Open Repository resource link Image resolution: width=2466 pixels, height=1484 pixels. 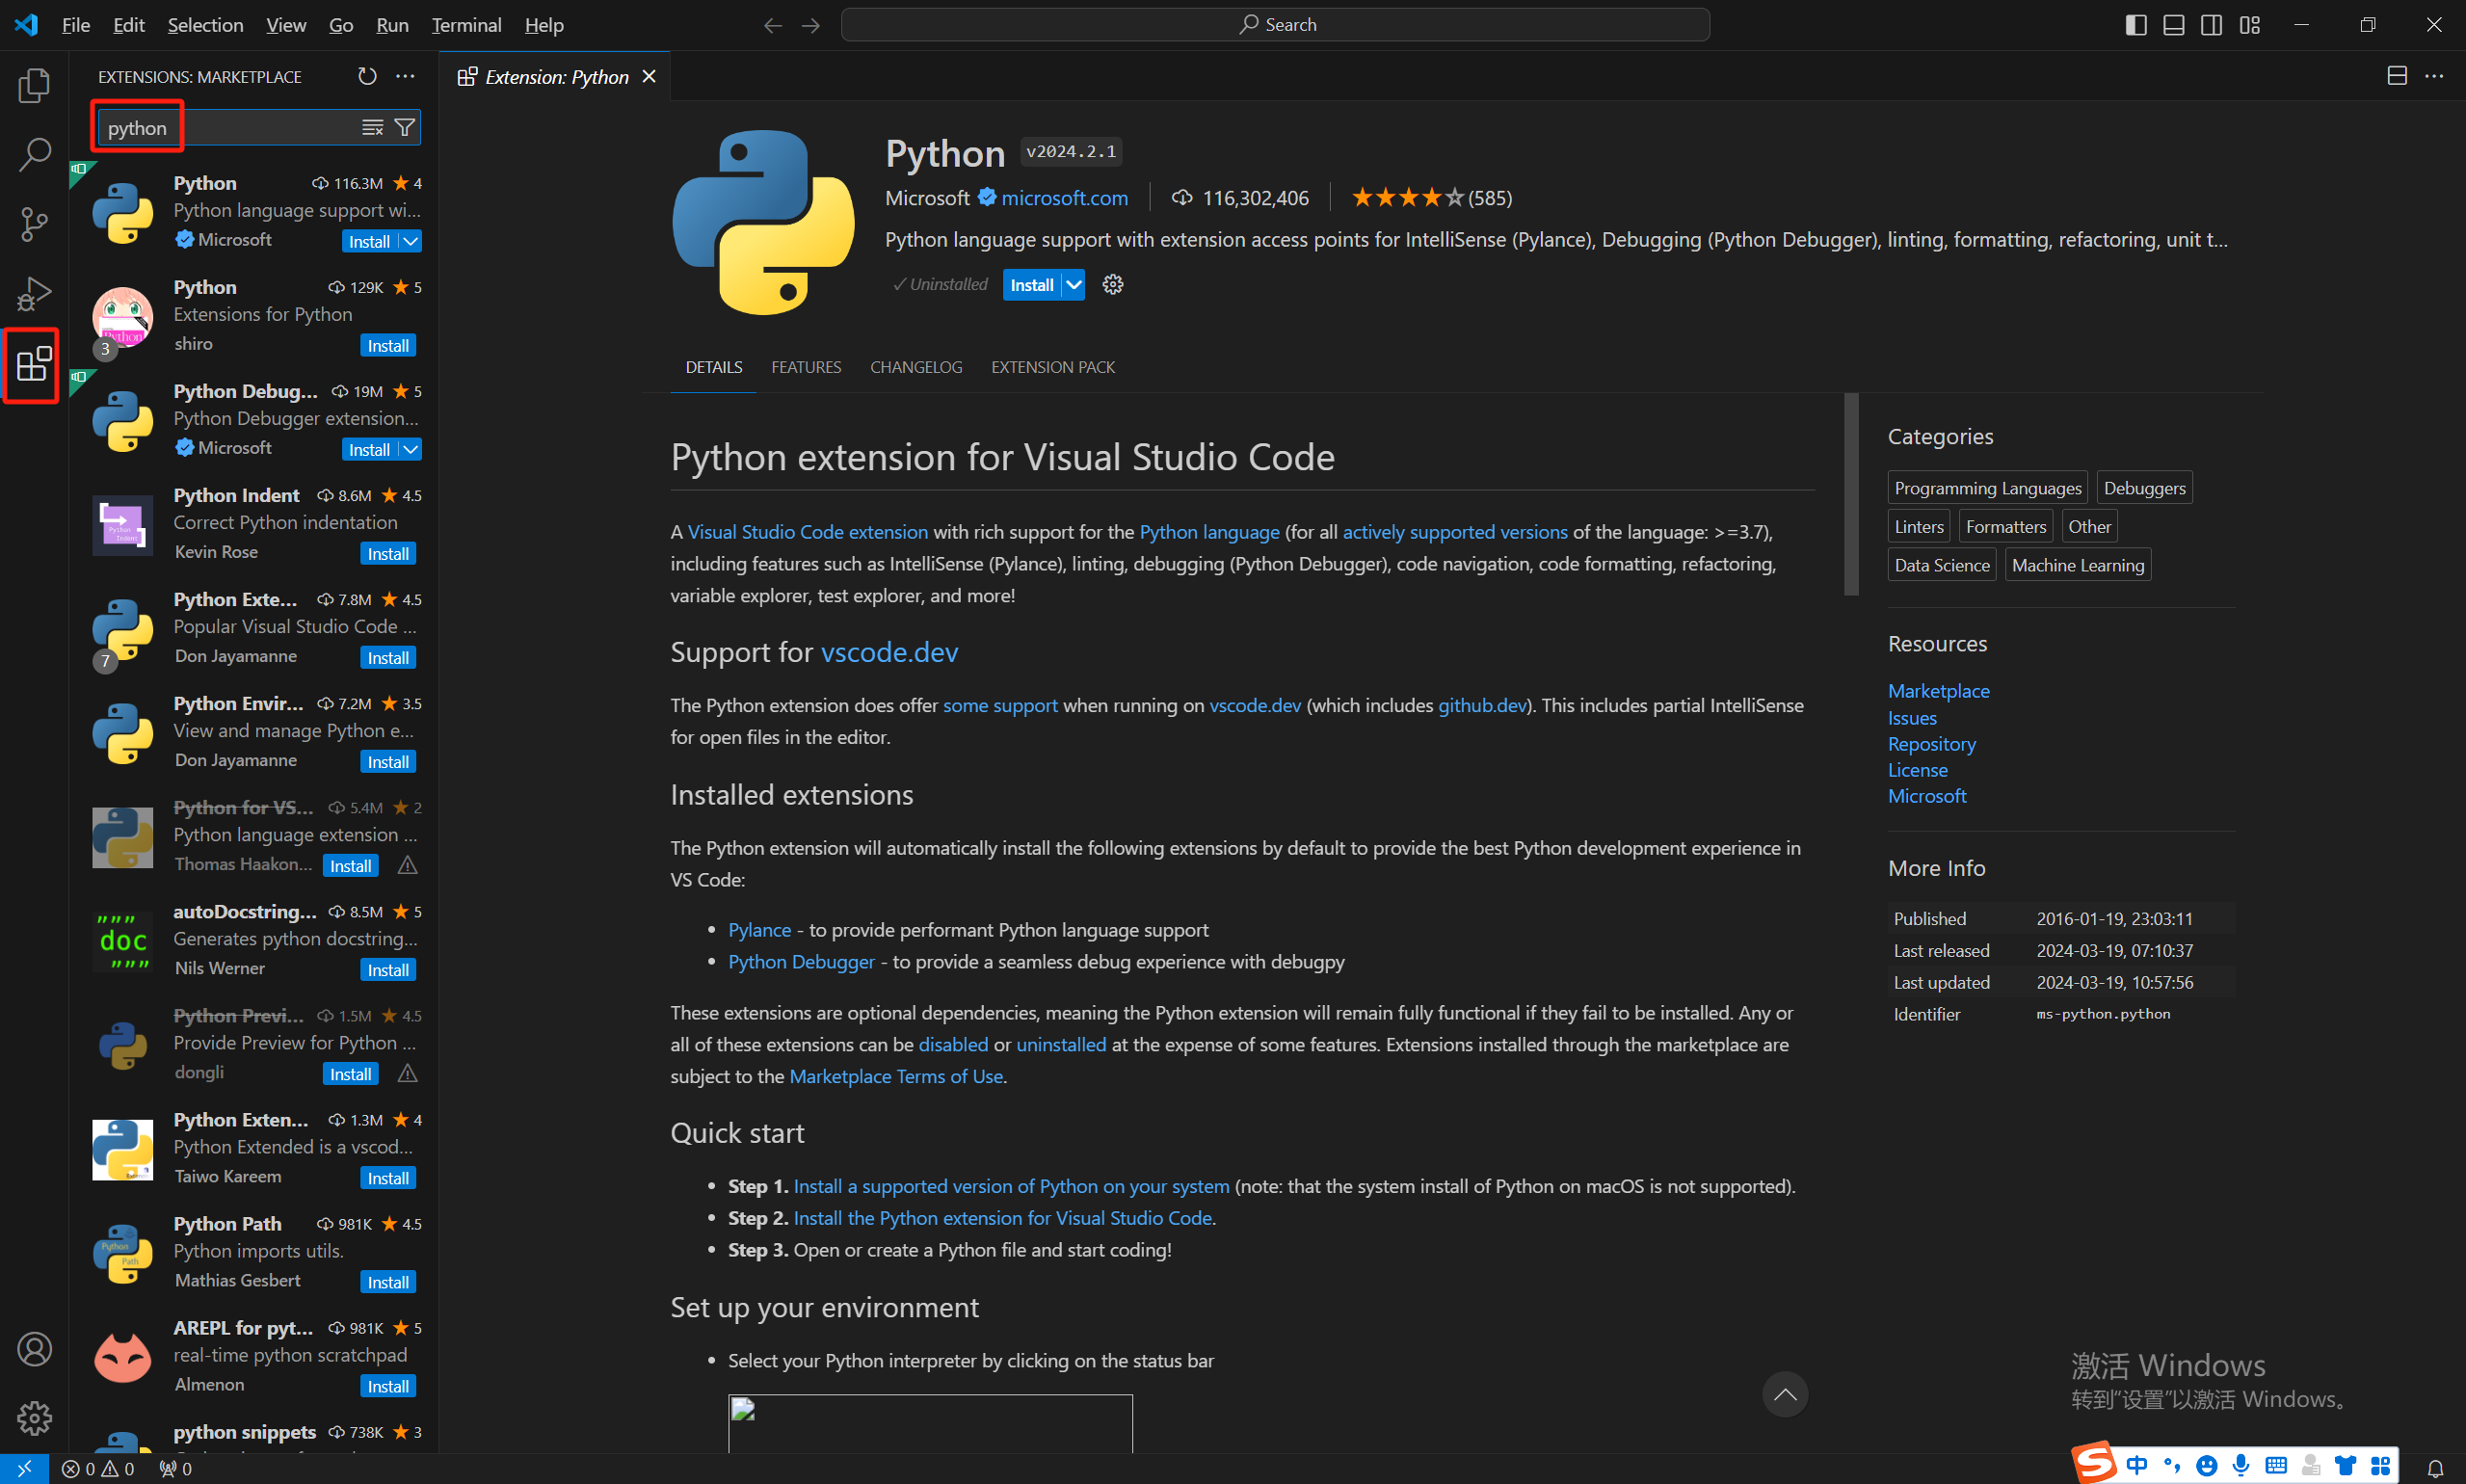point(1931,744)
